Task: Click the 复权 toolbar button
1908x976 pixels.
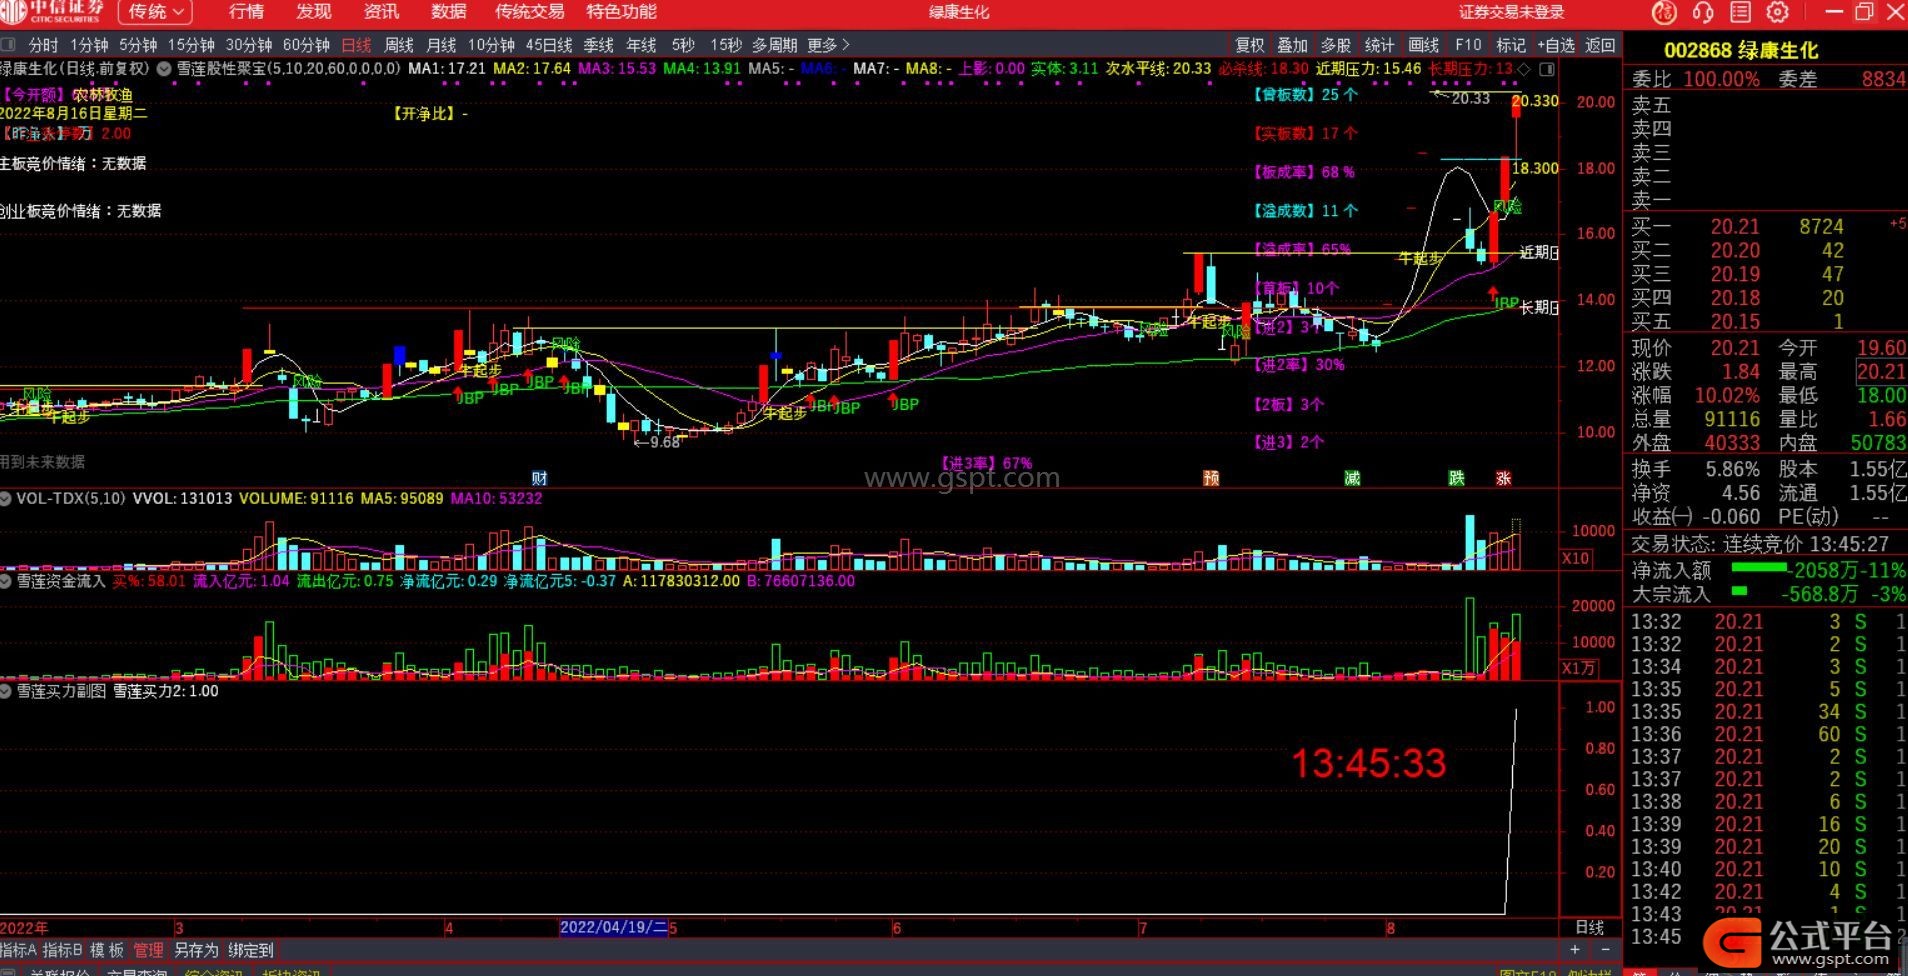Action: tap(1250, 45)
